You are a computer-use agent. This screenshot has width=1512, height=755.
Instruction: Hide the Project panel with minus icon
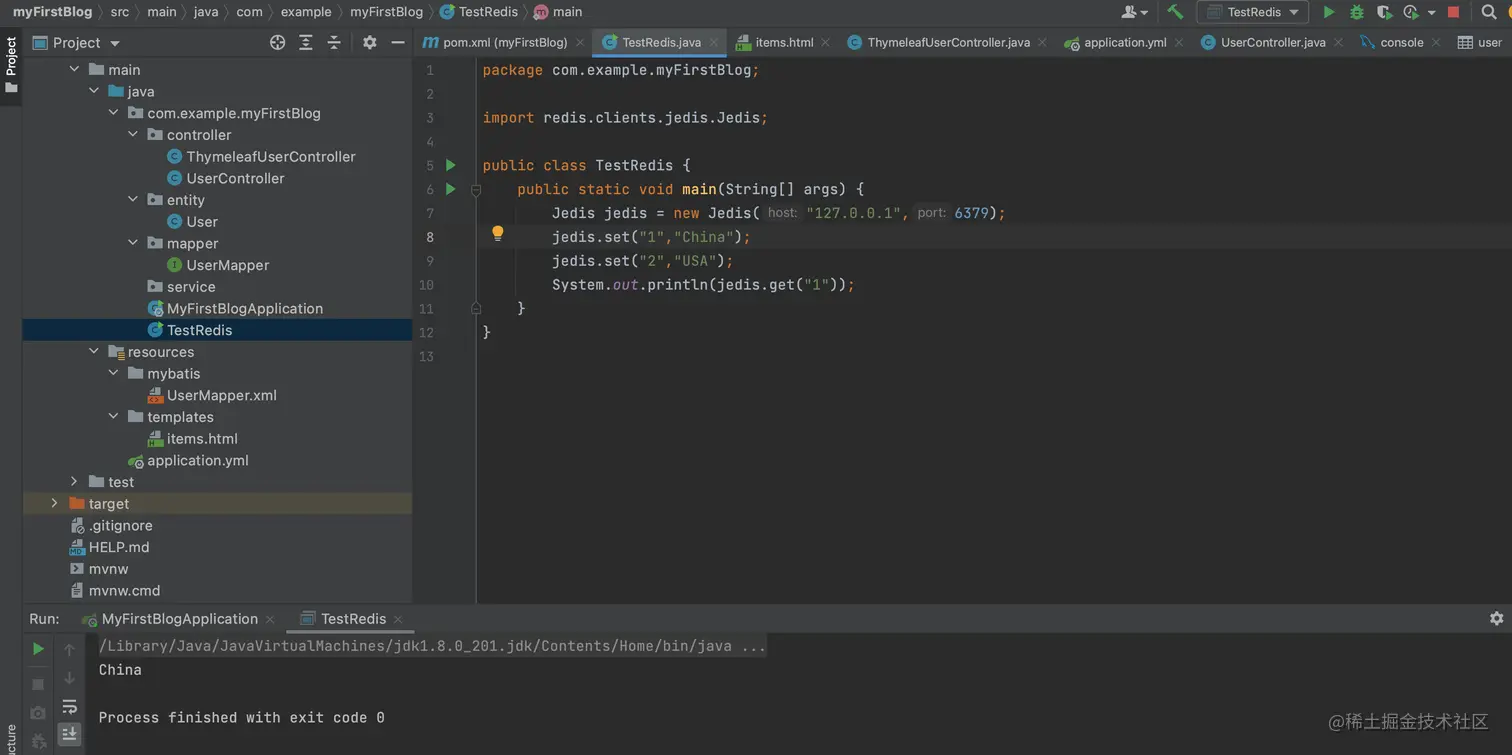[x=398, y=42]
